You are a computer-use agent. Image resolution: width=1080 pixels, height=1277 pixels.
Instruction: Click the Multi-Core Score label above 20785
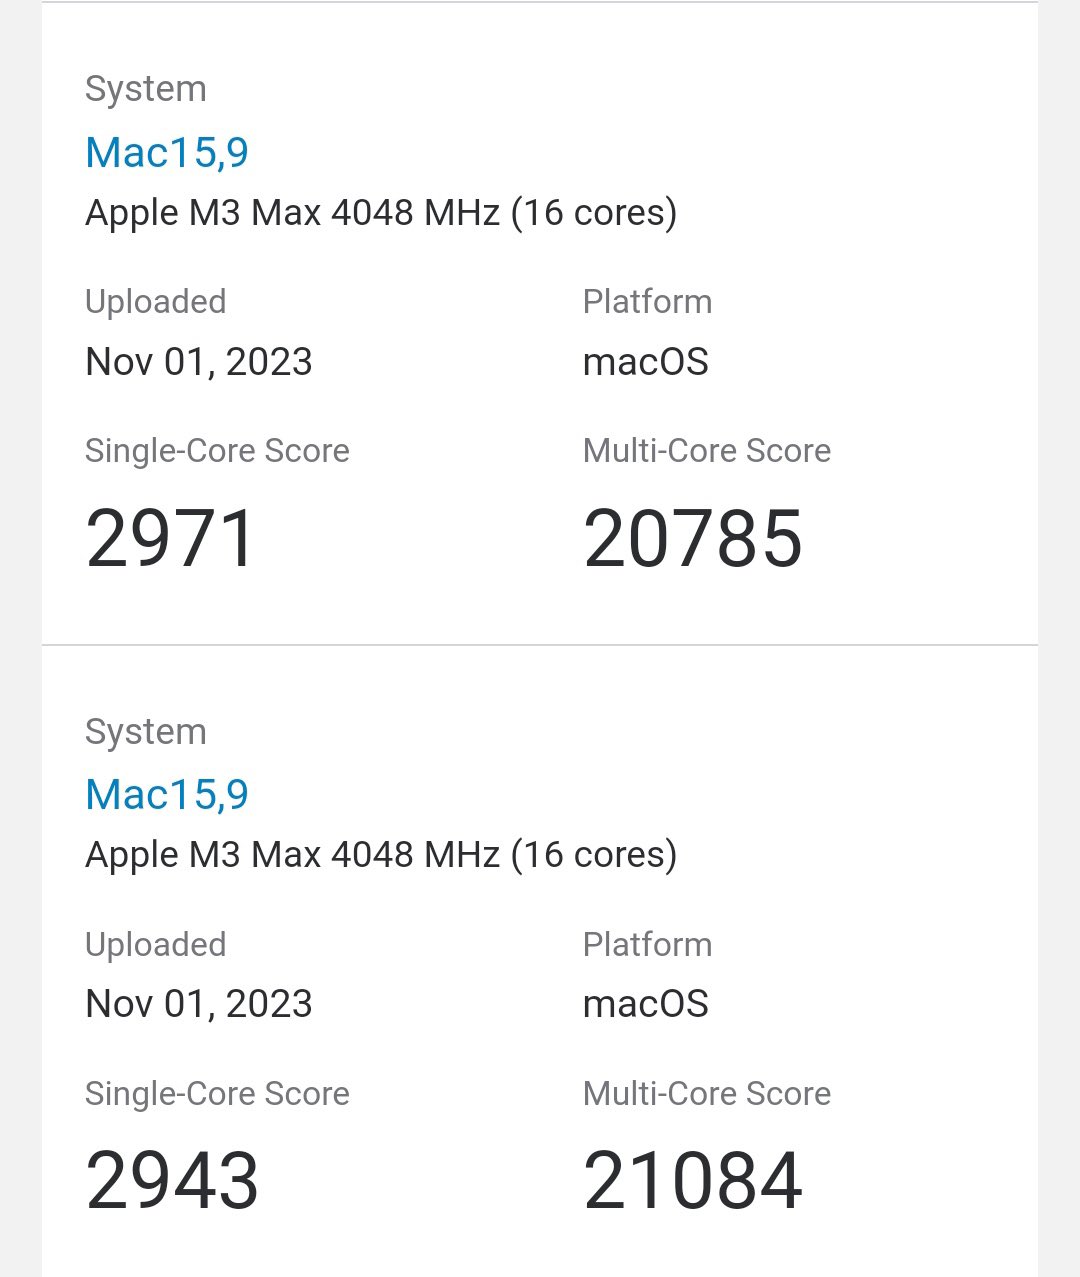tap(706, 451)
